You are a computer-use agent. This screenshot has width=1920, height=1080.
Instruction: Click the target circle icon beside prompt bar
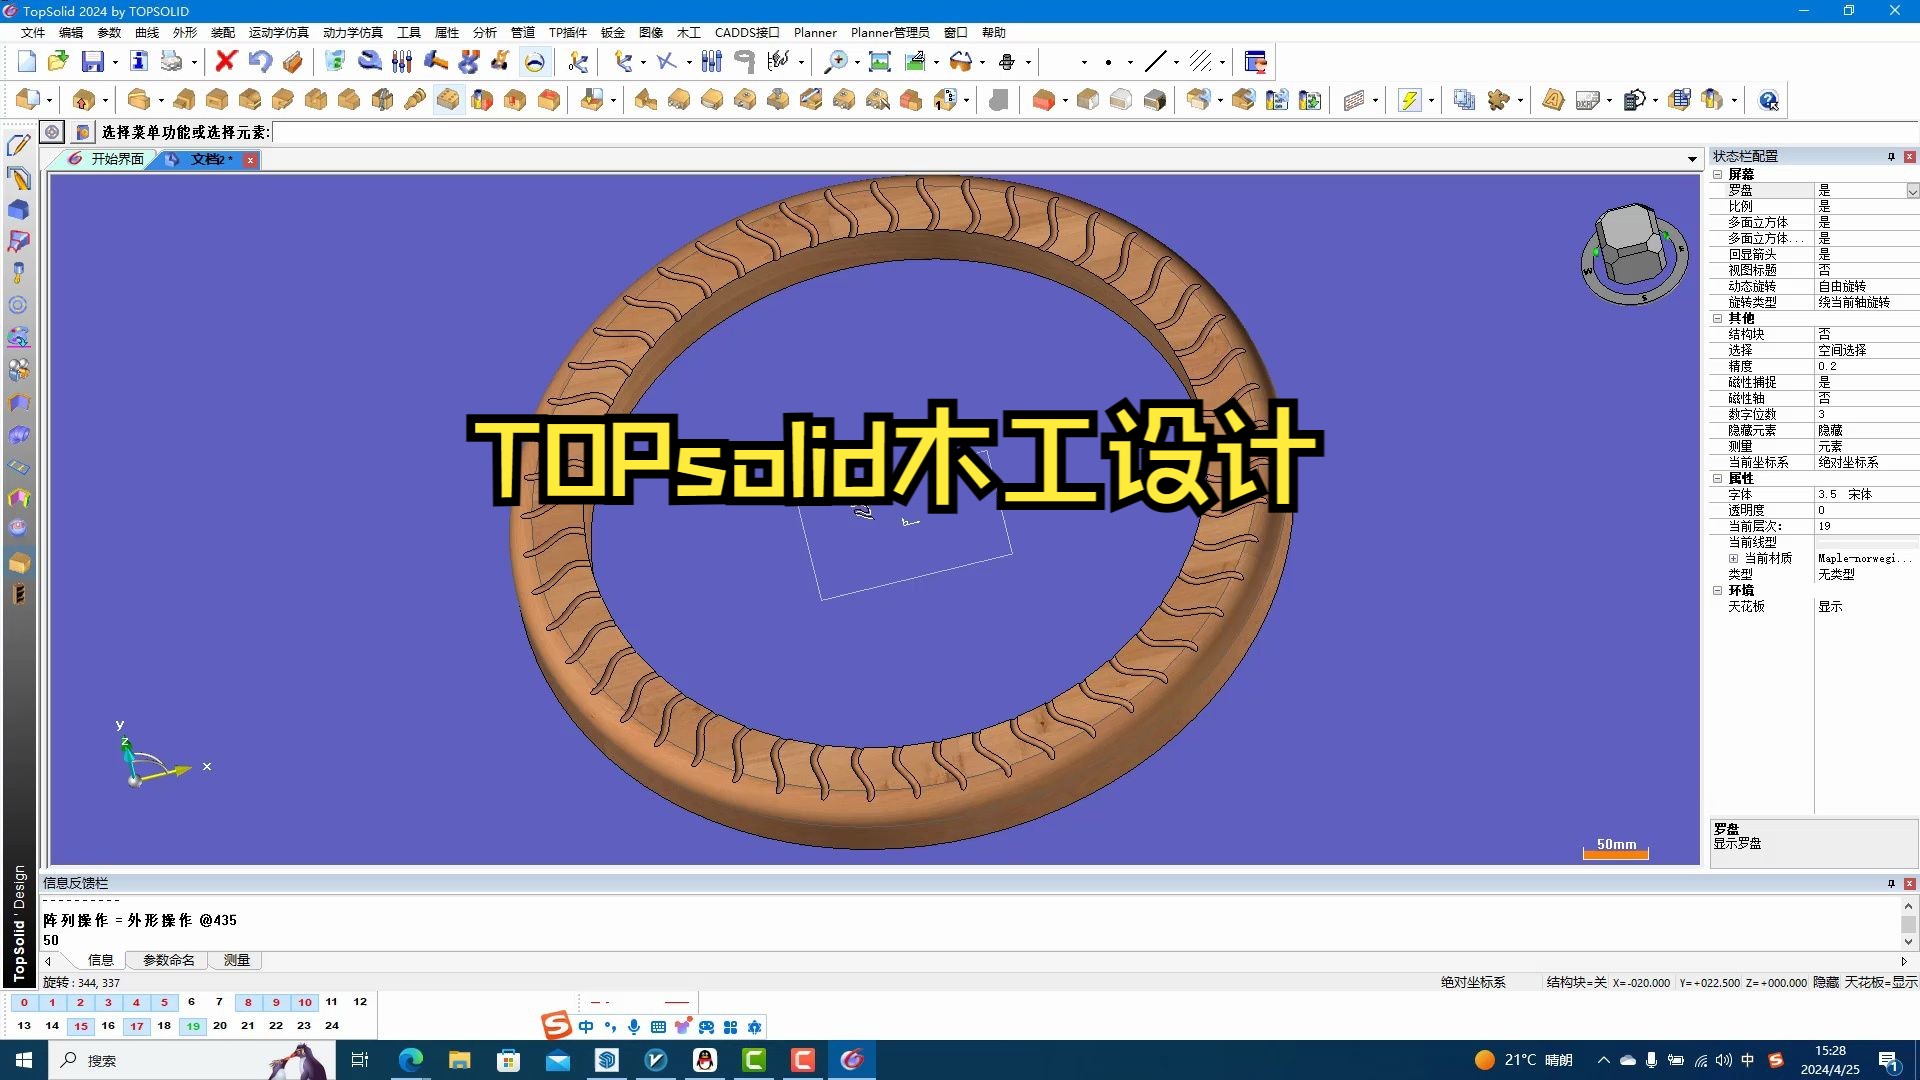pos(52,132)
